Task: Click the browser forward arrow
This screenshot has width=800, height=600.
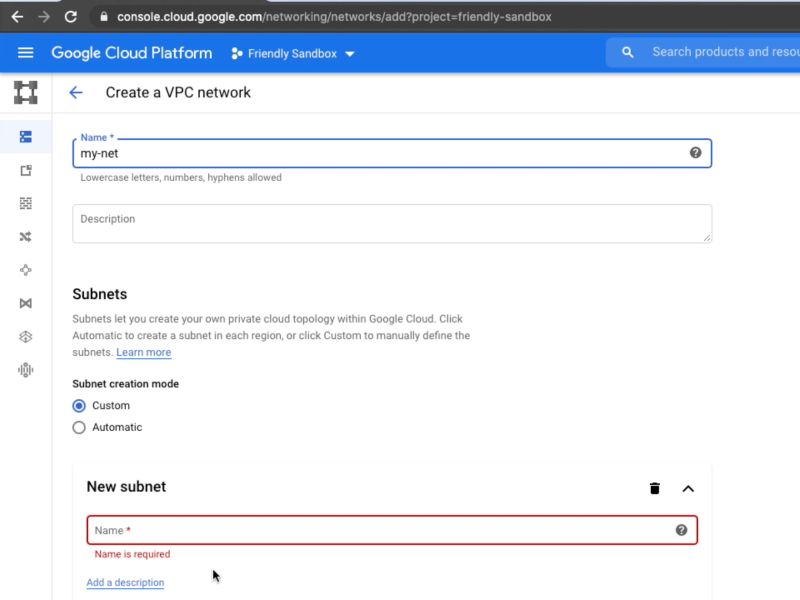Action: [x=44, y=17]
